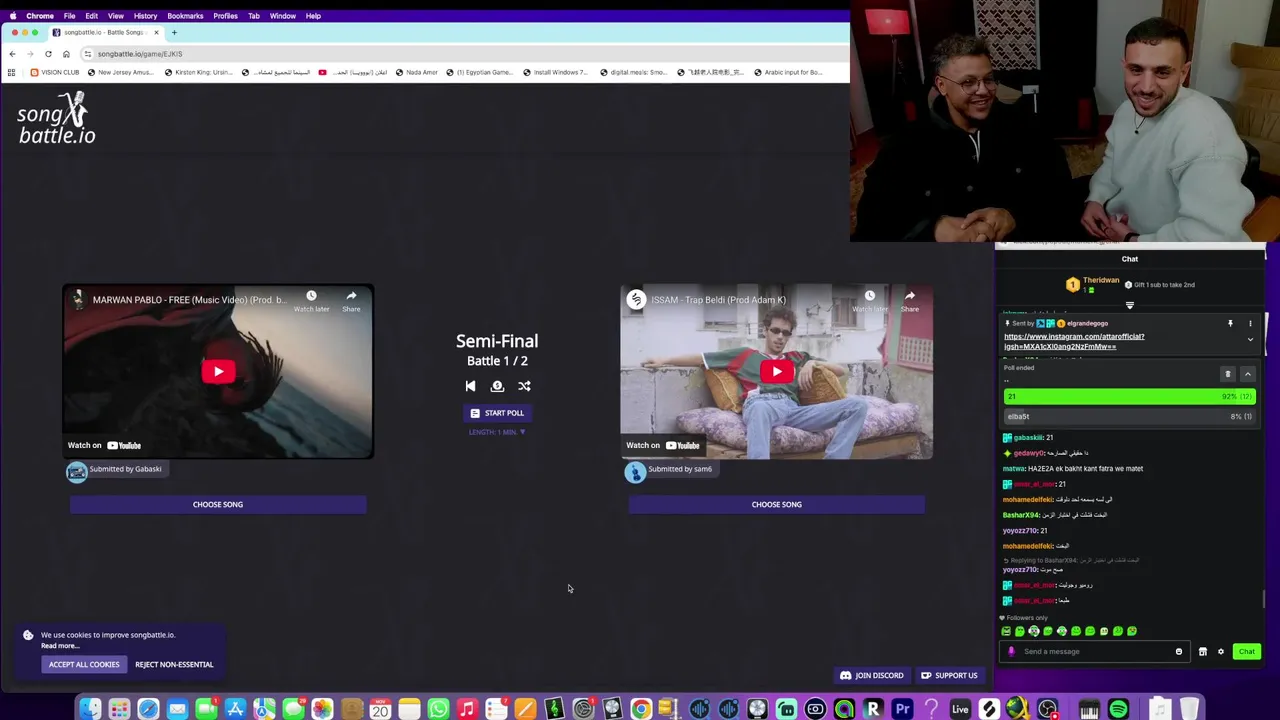
Task: Share the MARWAN PABLO video
Action: (351, 301)
